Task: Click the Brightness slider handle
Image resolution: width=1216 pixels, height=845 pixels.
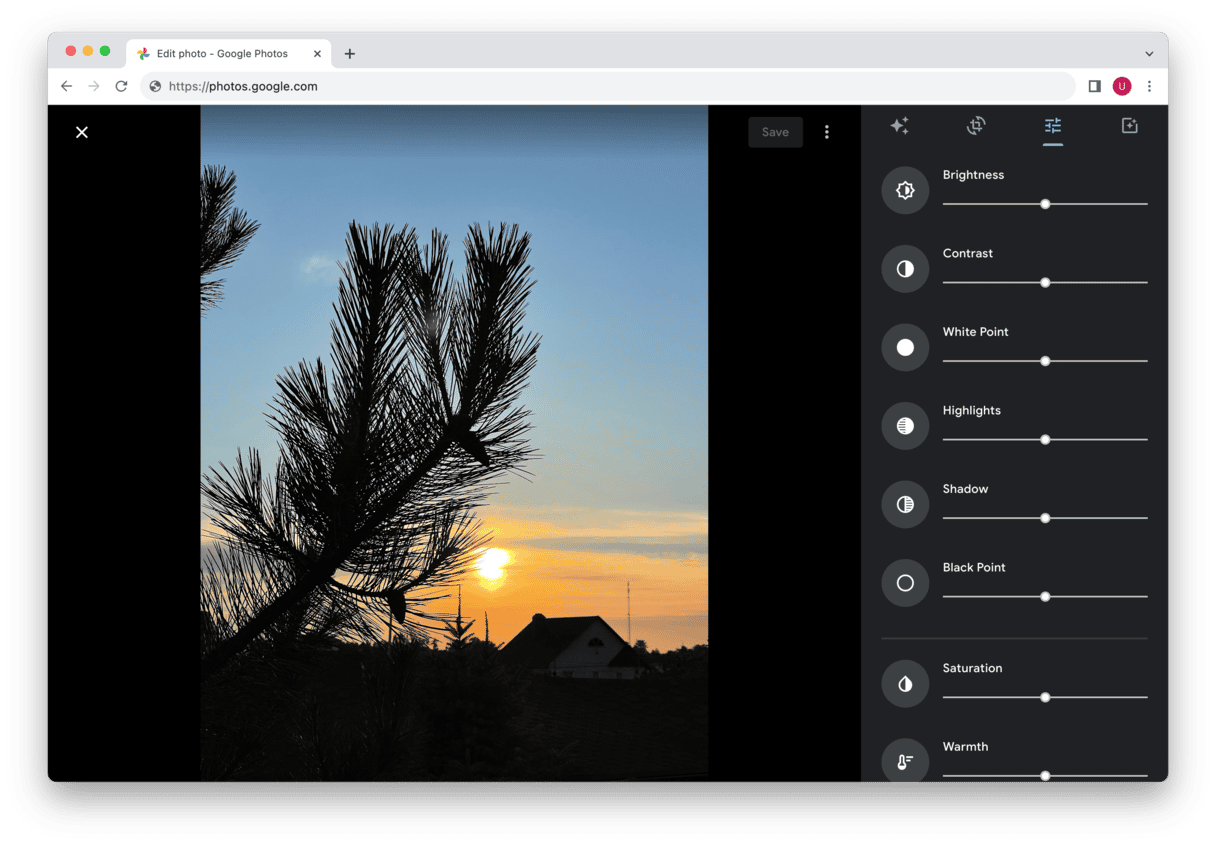Action: [1045, 204]
